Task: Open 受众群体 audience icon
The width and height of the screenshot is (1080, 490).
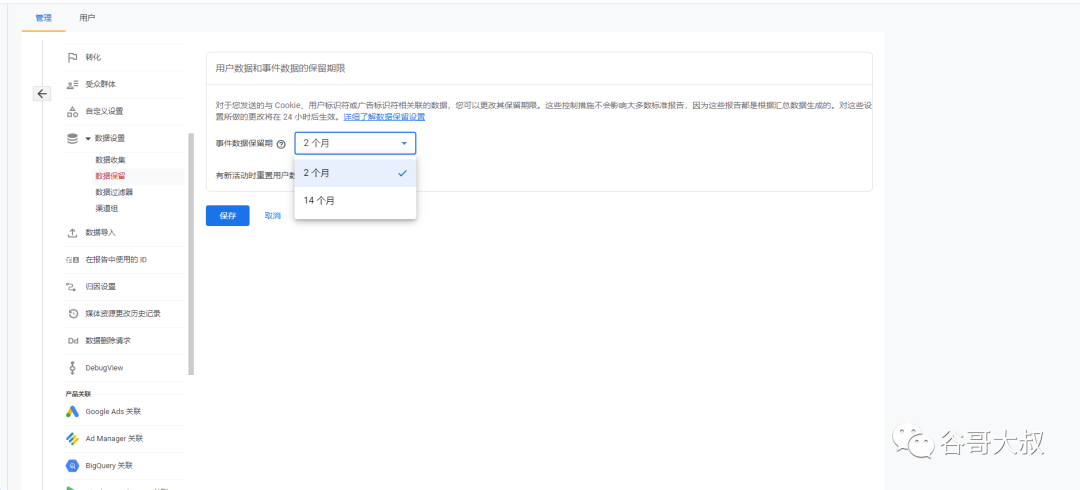Action: click(x=72, y=84)
